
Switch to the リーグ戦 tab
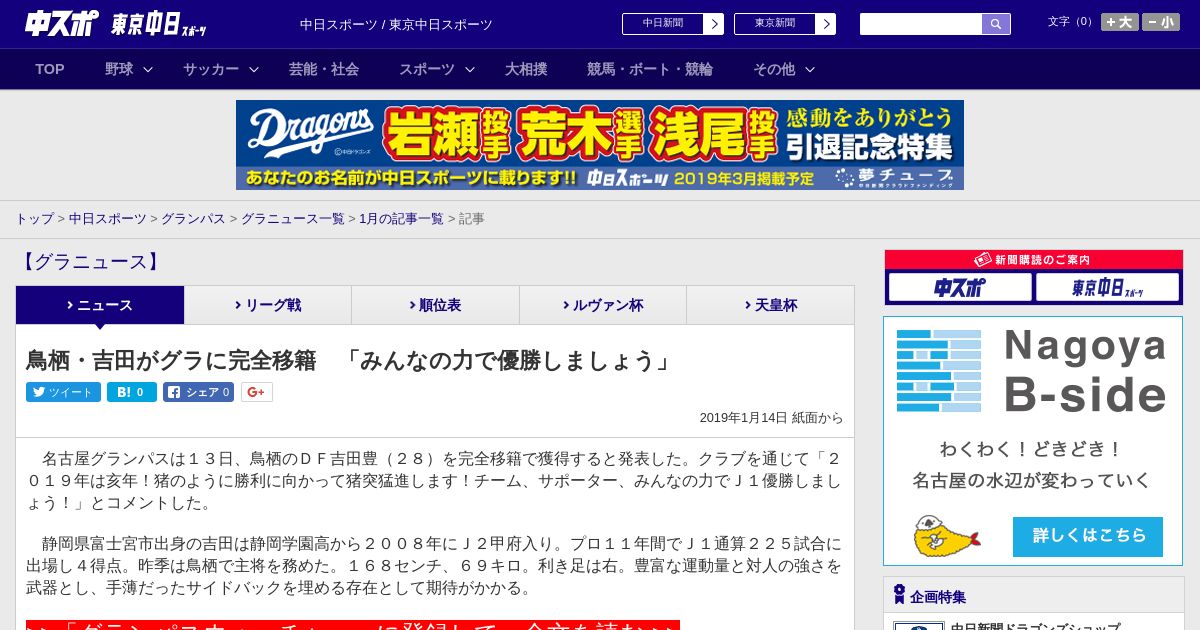coord(268,305)
